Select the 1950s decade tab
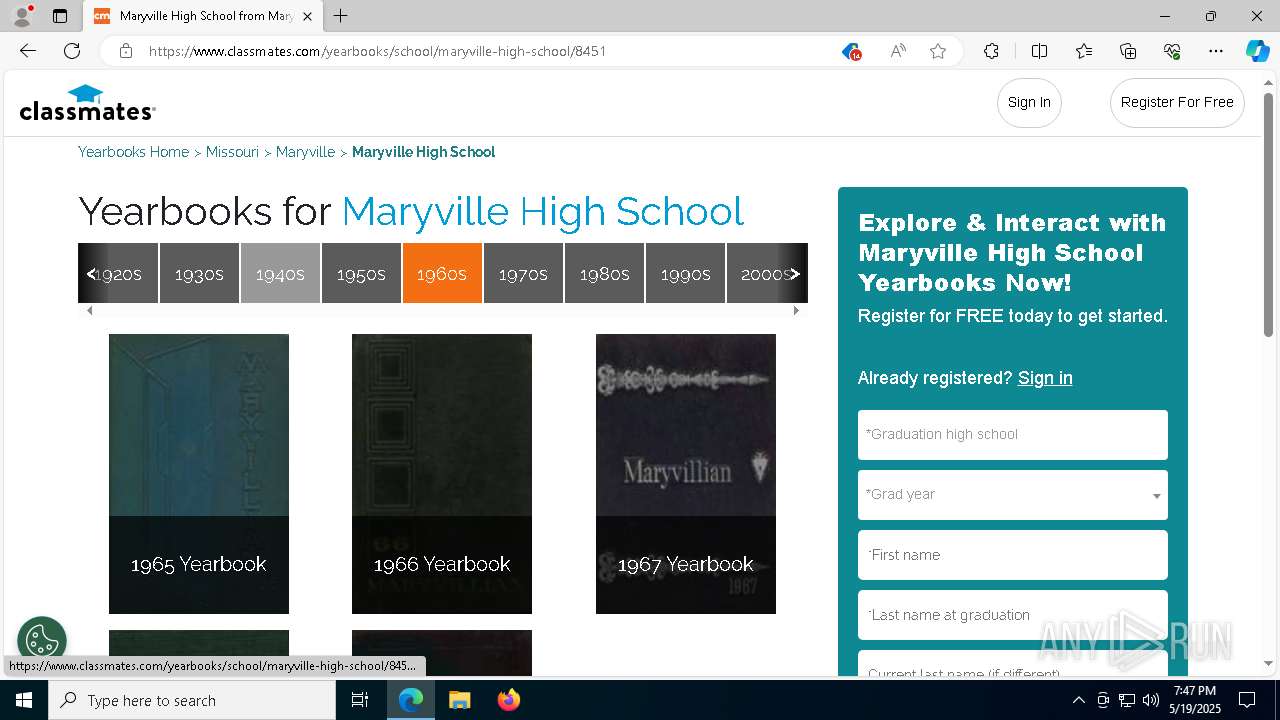Image resolution: width=1280 pixels, height=720 pixels. click(361, 273)
